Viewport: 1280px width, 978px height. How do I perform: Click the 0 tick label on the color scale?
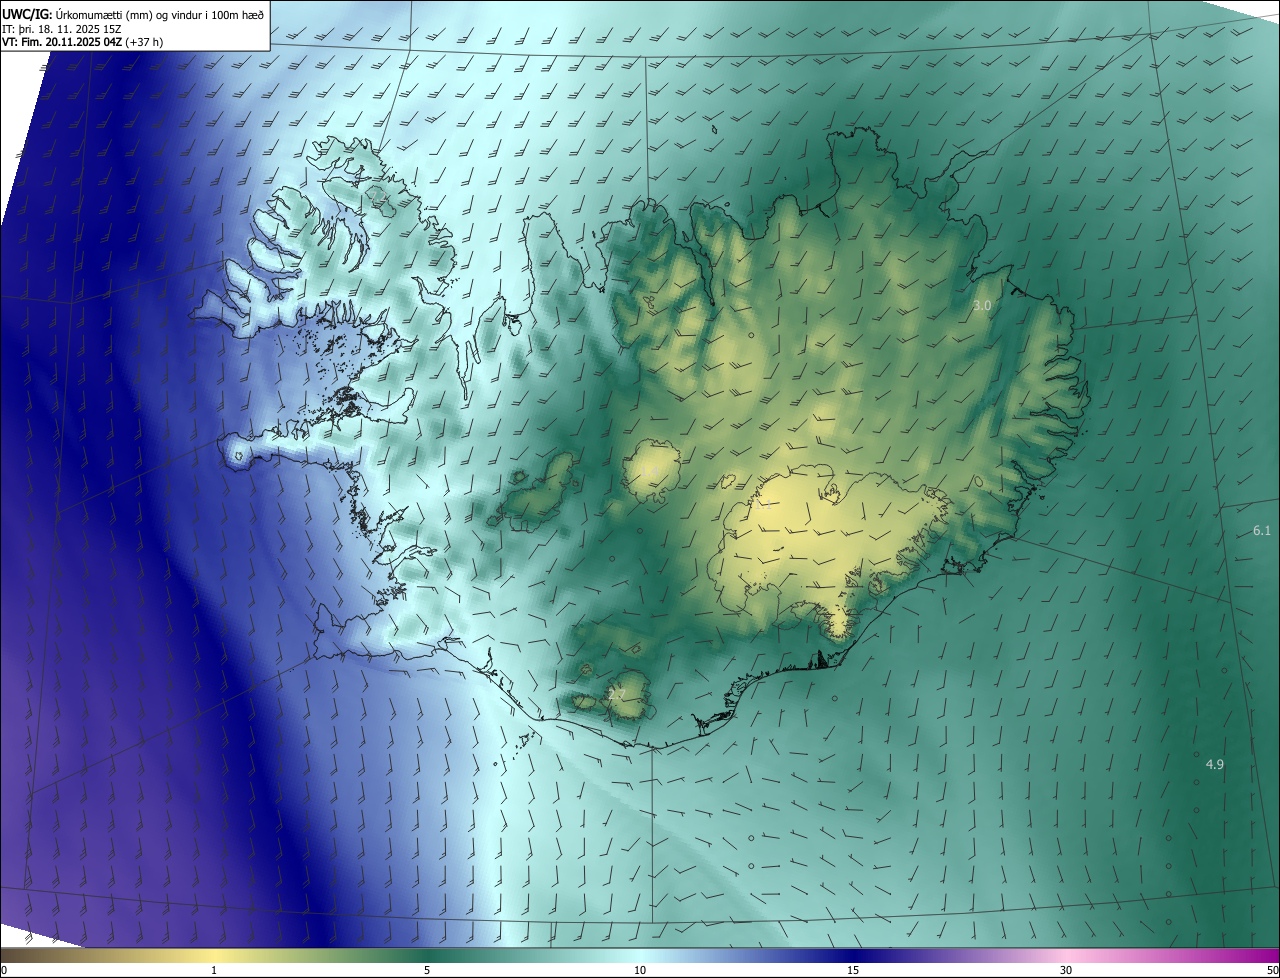coord(4,970)
